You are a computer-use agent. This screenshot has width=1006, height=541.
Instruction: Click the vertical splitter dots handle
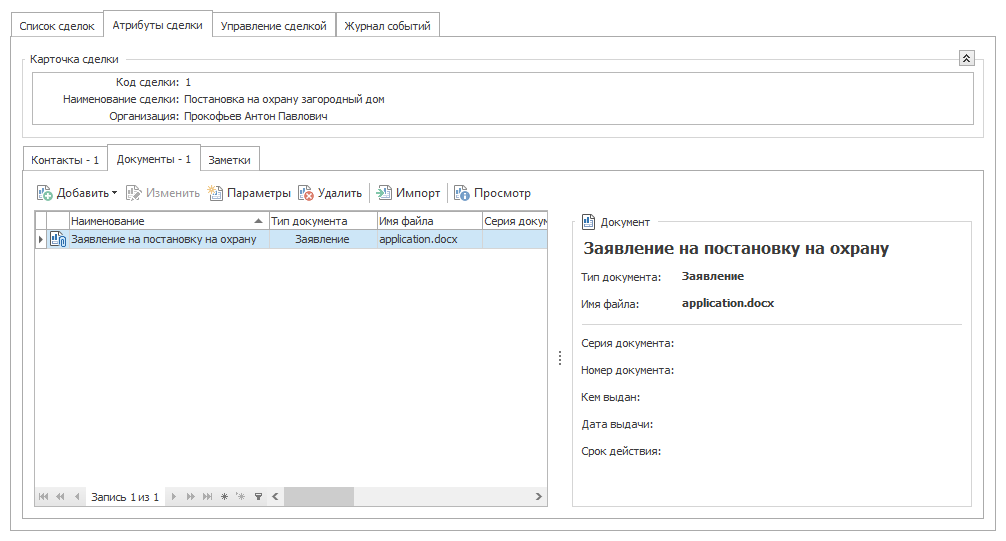point(559,358)
